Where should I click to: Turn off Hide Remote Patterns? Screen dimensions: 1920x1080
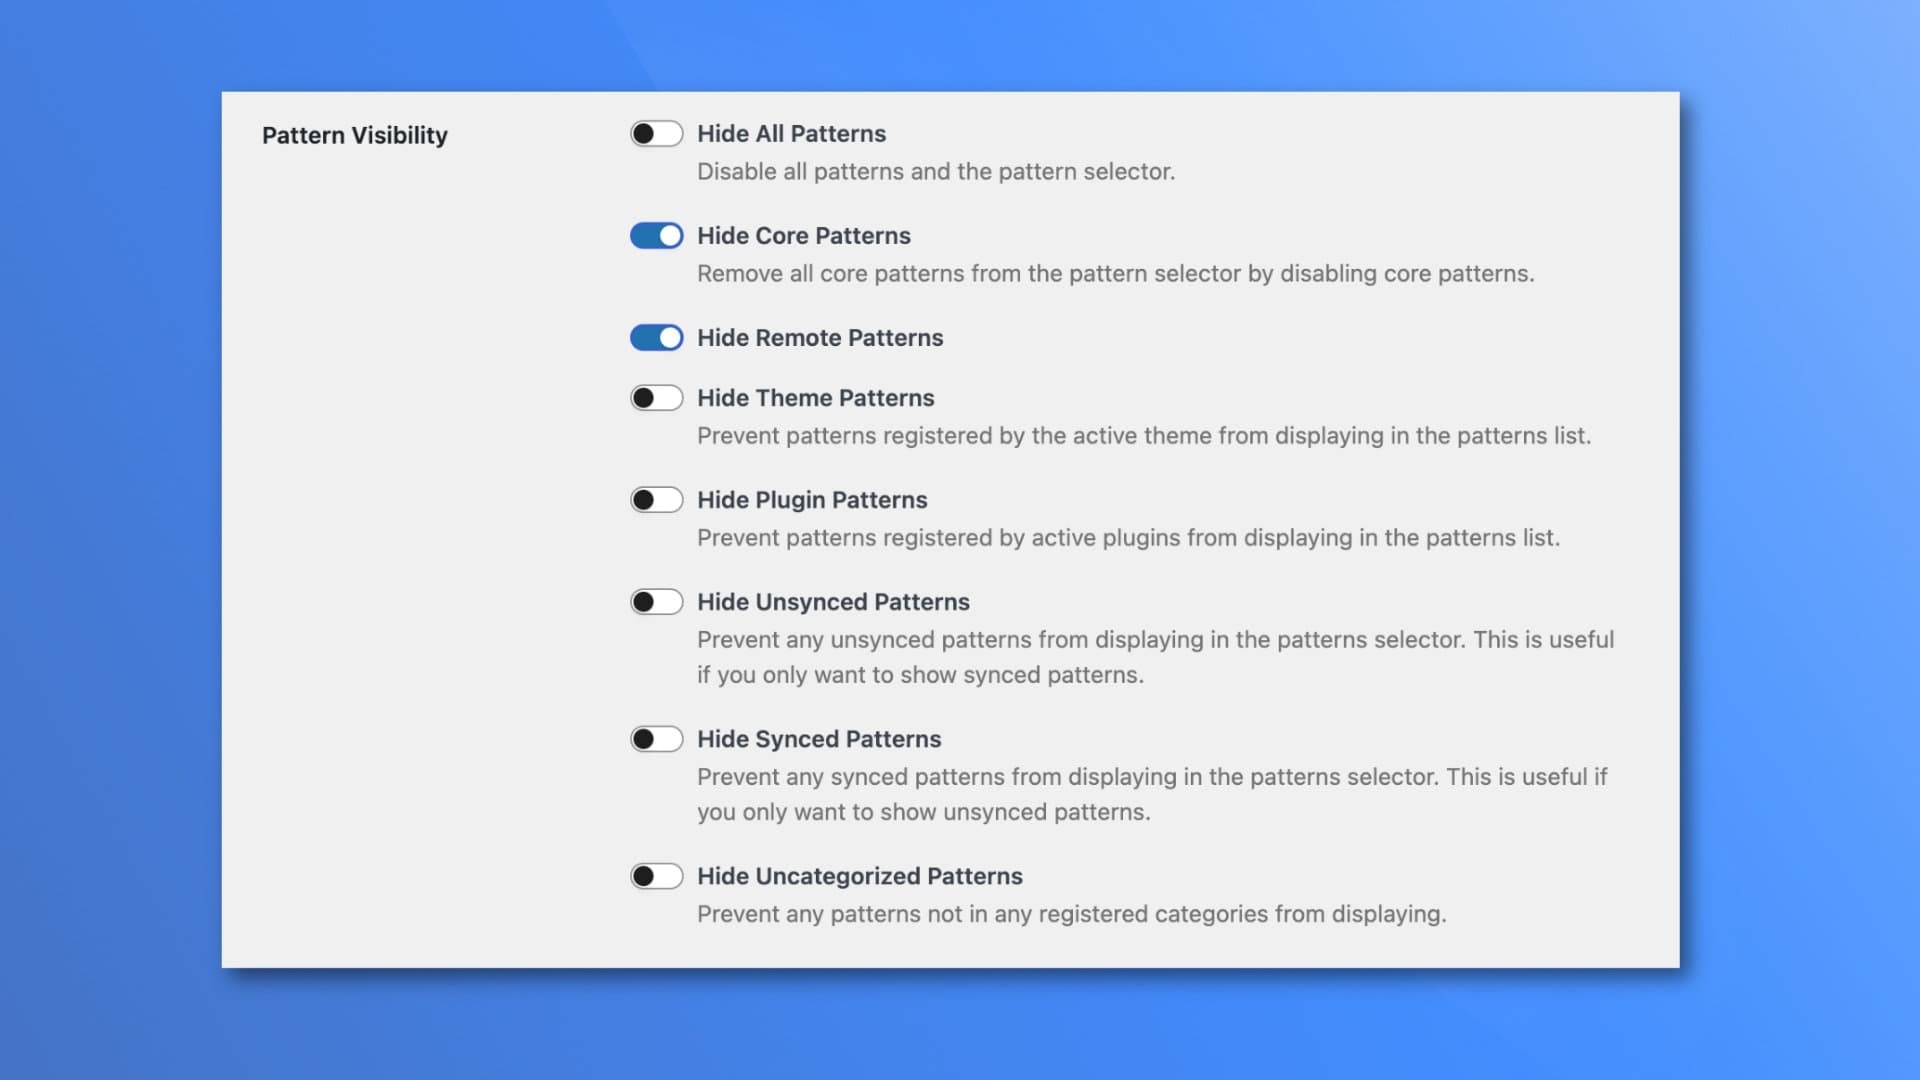point(656,337)
